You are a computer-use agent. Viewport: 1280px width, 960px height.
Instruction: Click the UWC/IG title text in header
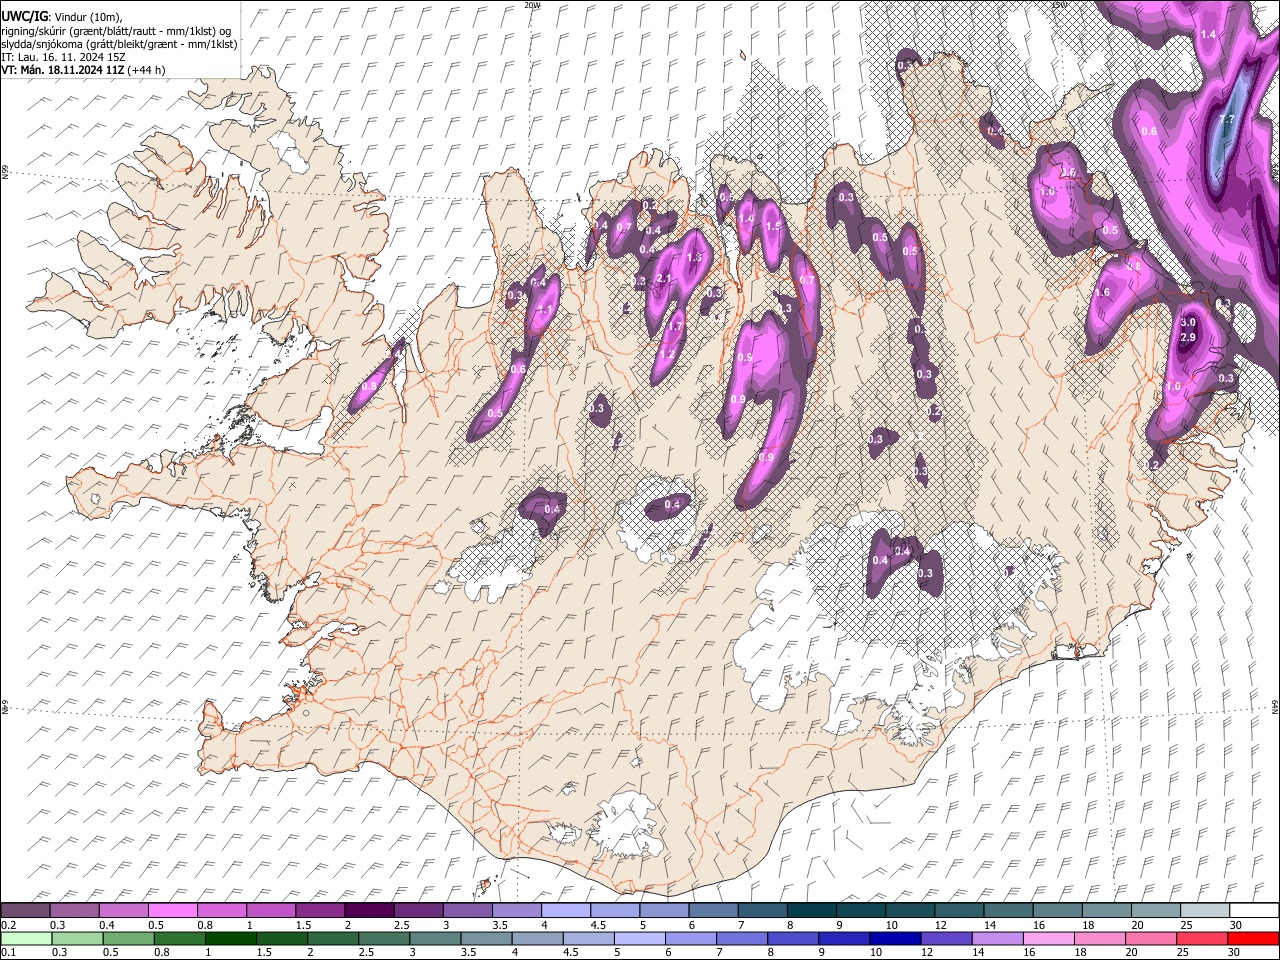(23, 16)
